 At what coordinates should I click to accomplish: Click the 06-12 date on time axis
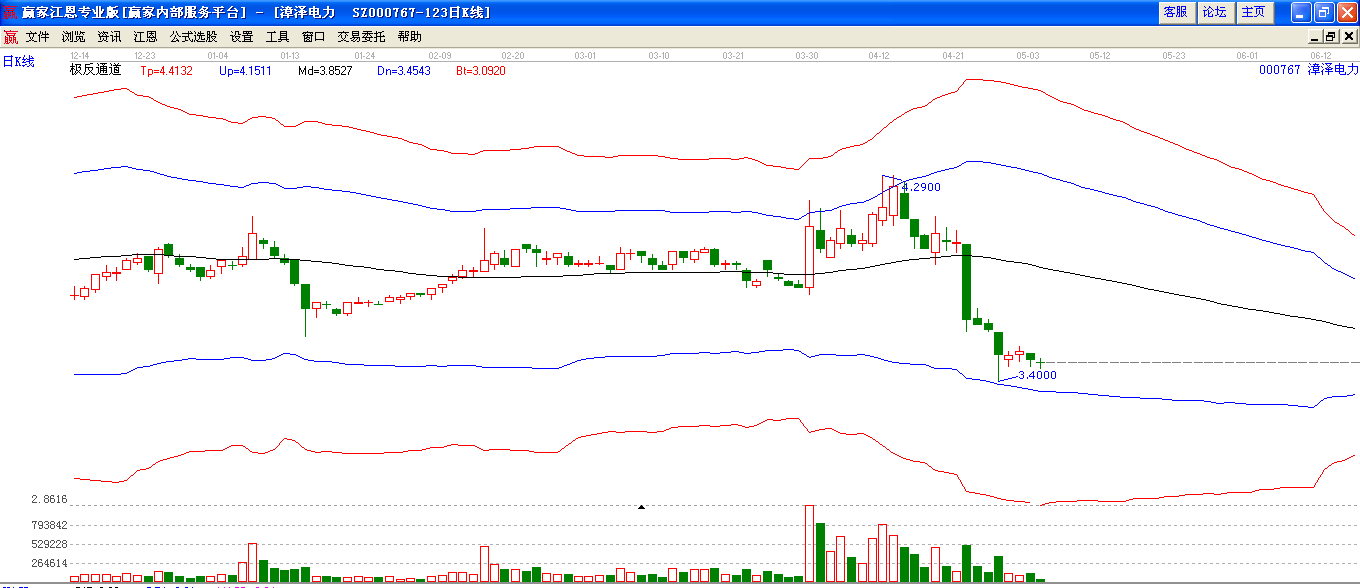pos(1321,55)
